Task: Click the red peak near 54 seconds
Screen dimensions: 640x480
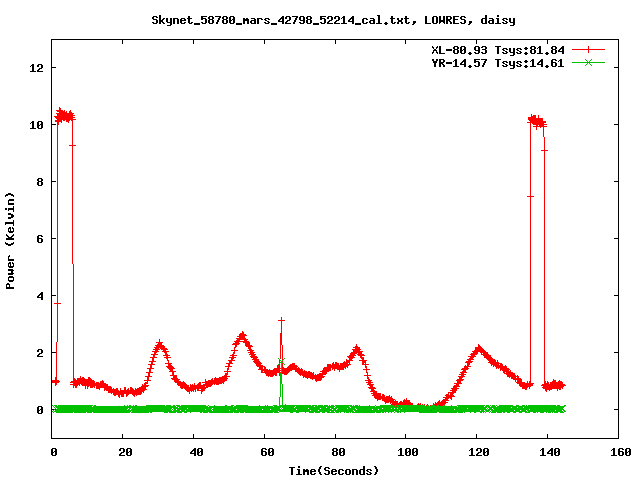Action: click(x=242, y=336)
